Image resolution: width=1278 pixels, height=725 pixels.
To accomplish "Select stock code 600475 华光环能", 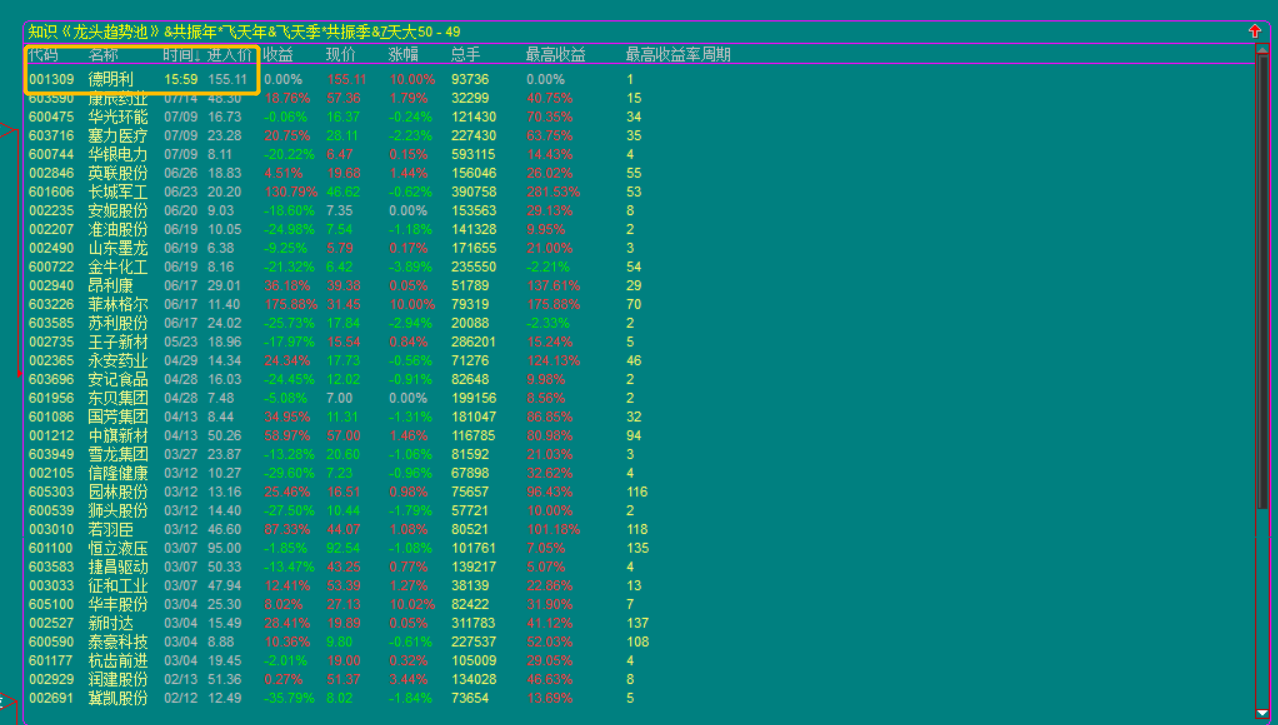I will click(50, 117).
